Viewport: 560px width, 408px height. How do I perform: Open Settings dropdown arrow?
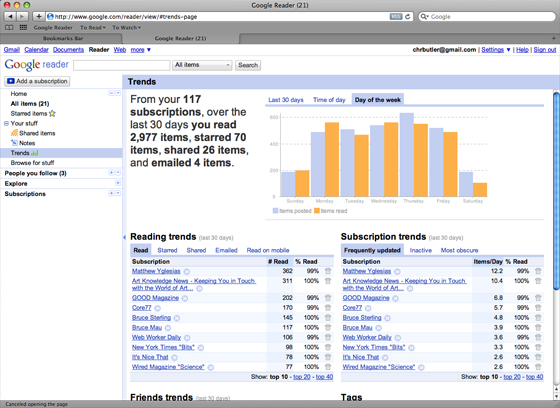click(509, 50)
